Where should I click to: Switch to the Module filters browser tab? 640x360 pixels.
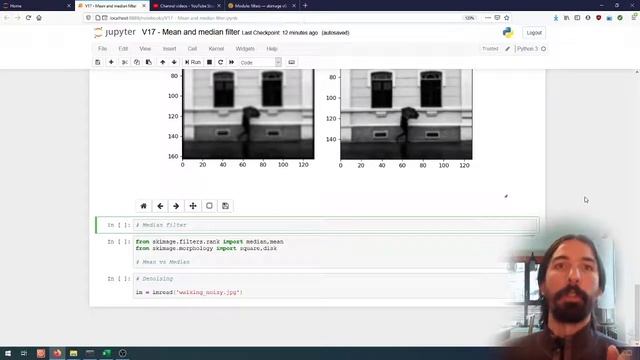[262, 6]
